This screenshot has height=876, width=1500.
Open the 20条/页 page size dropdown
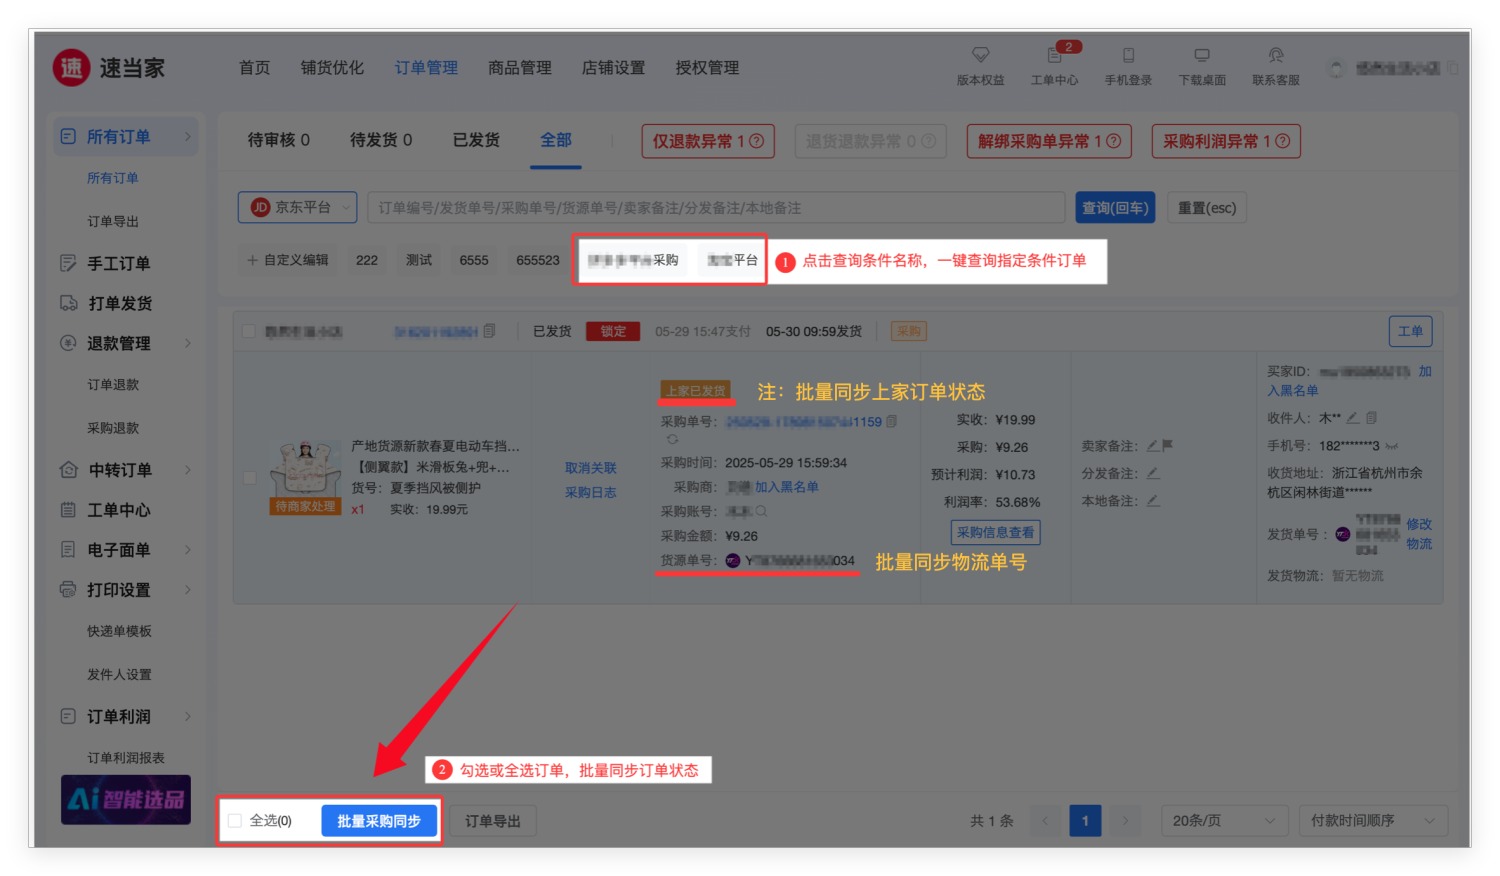click(1222, 821)
